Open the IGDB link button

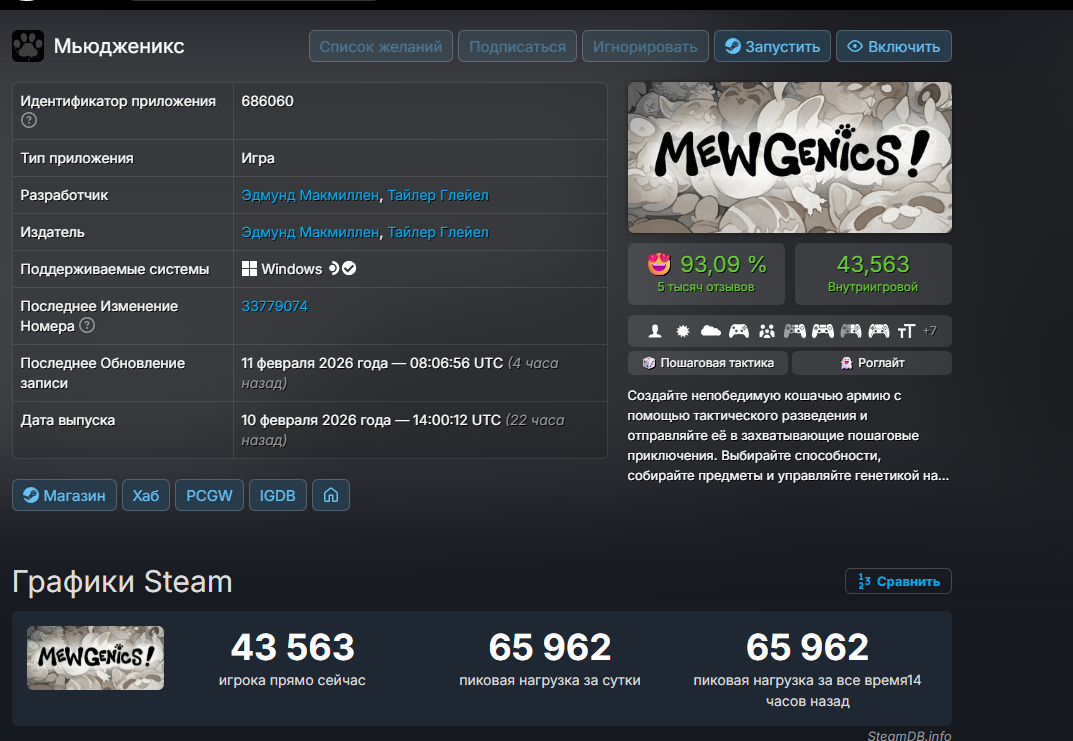(x=277, y=495)
